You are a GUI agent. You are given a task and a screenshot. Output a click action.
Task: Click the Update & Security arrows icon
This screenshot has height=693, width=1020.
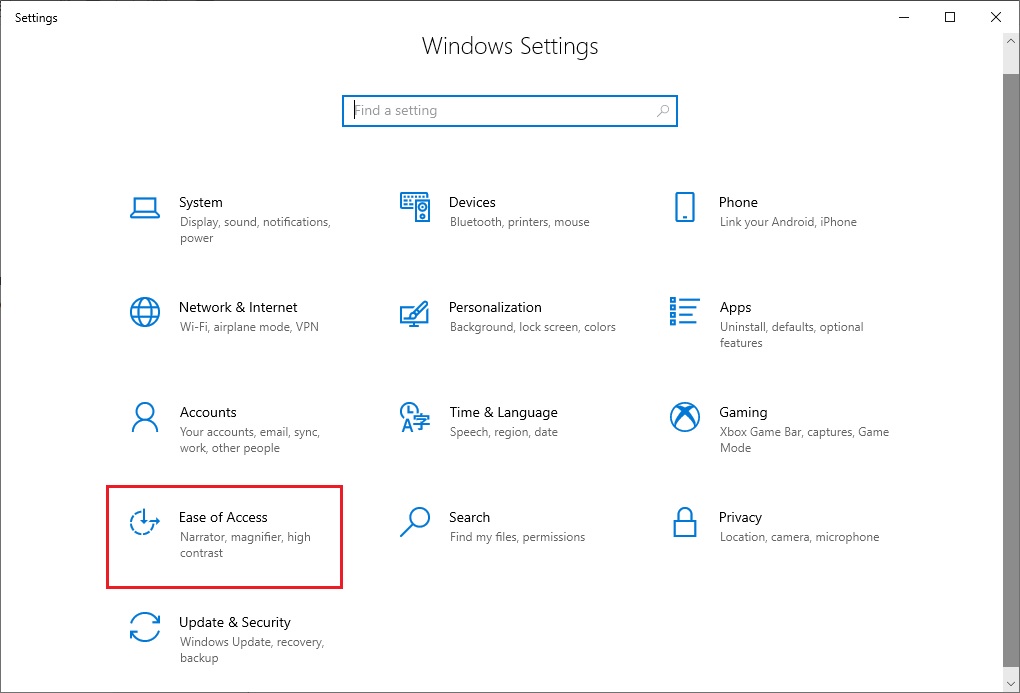(x=145, y=627)
